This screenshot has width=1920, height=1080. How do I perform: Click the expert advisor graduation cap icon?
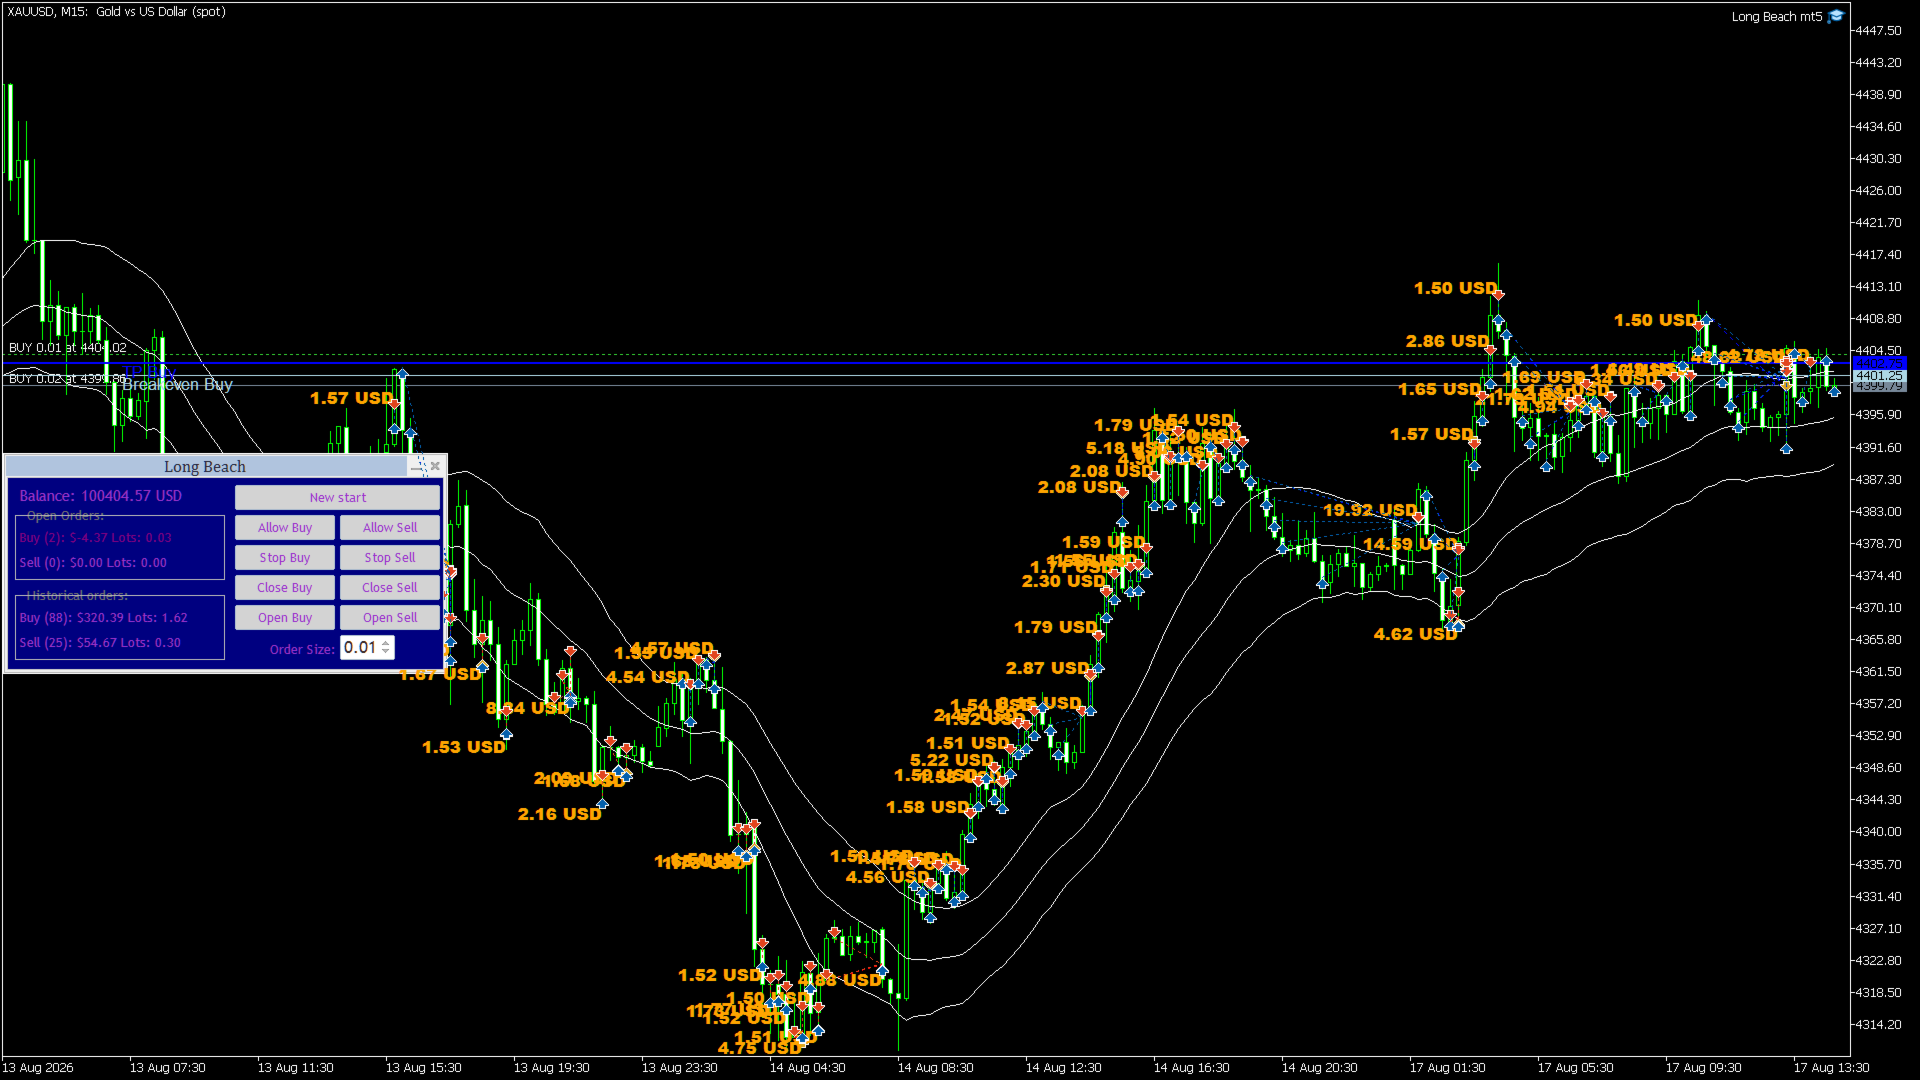(x=1836, y=16)
